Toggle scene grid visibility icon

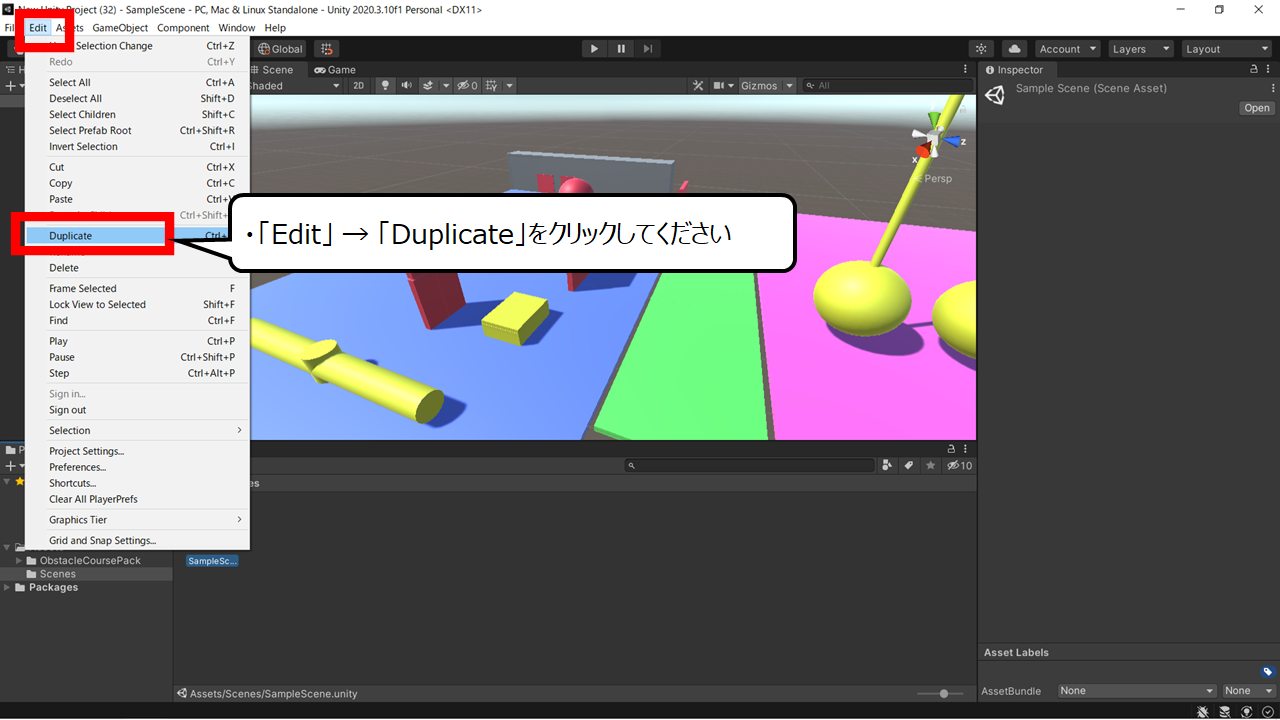click(491, 86)
